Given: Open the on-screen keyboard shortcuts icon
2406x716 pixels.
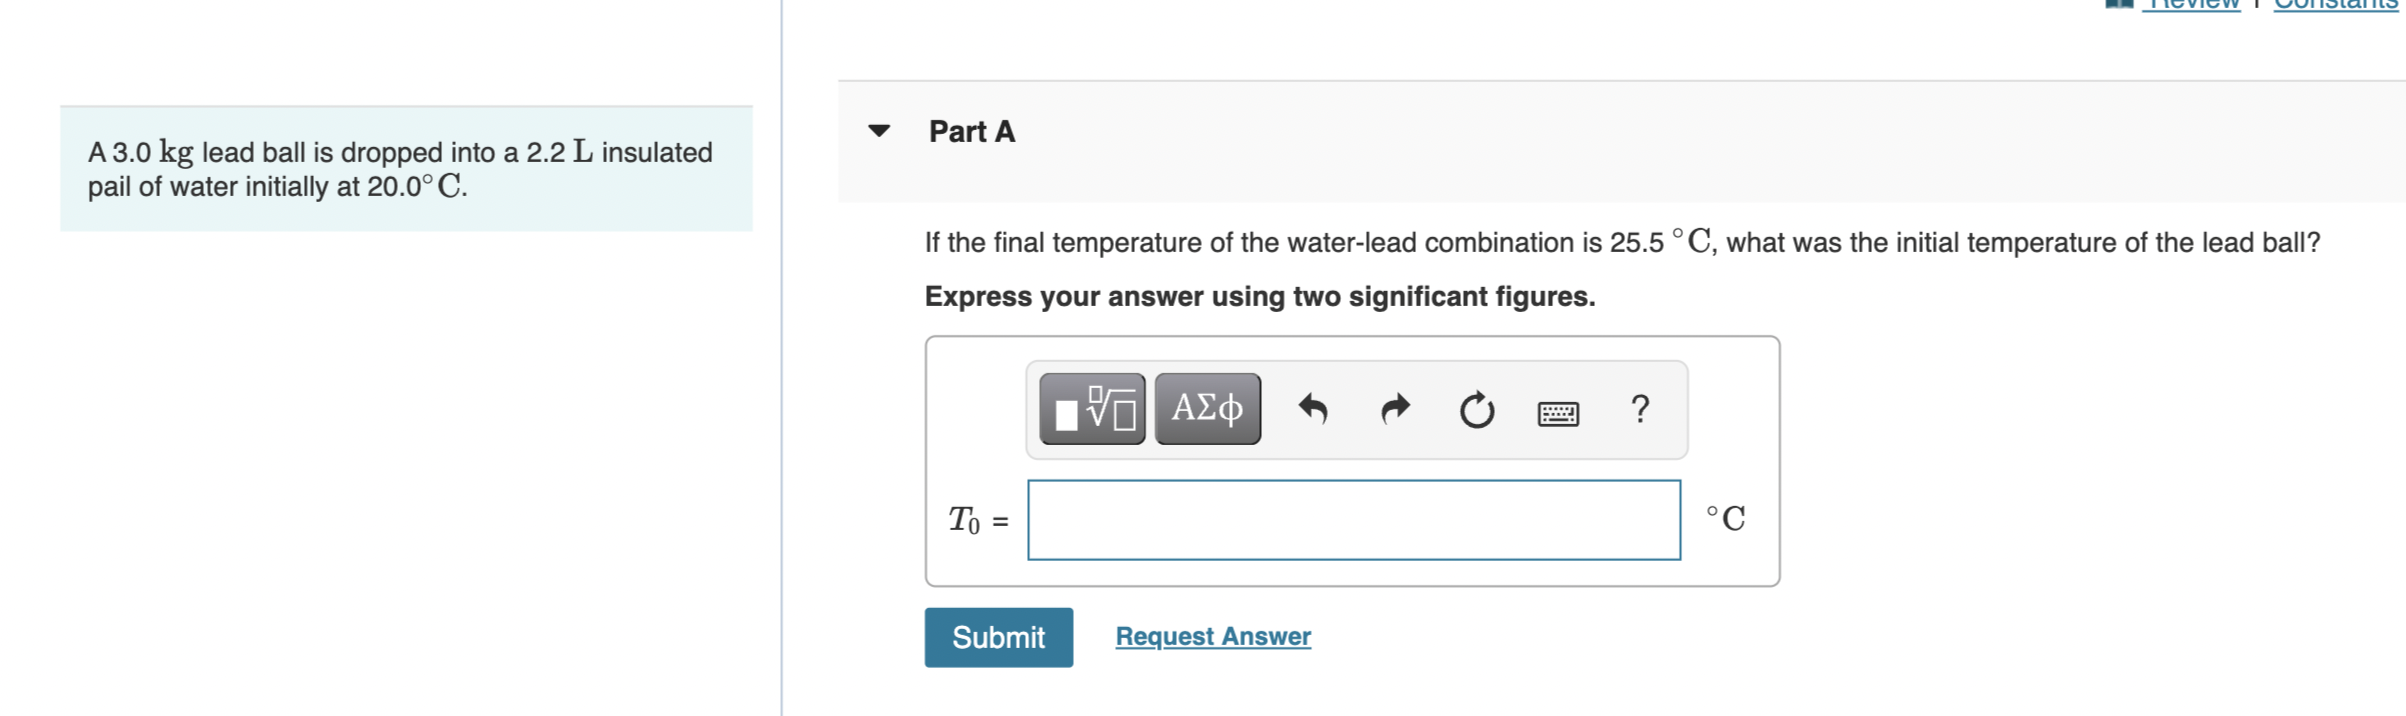Looking at the screenshot, I should pyautogui.click(x=1559, y=412).
